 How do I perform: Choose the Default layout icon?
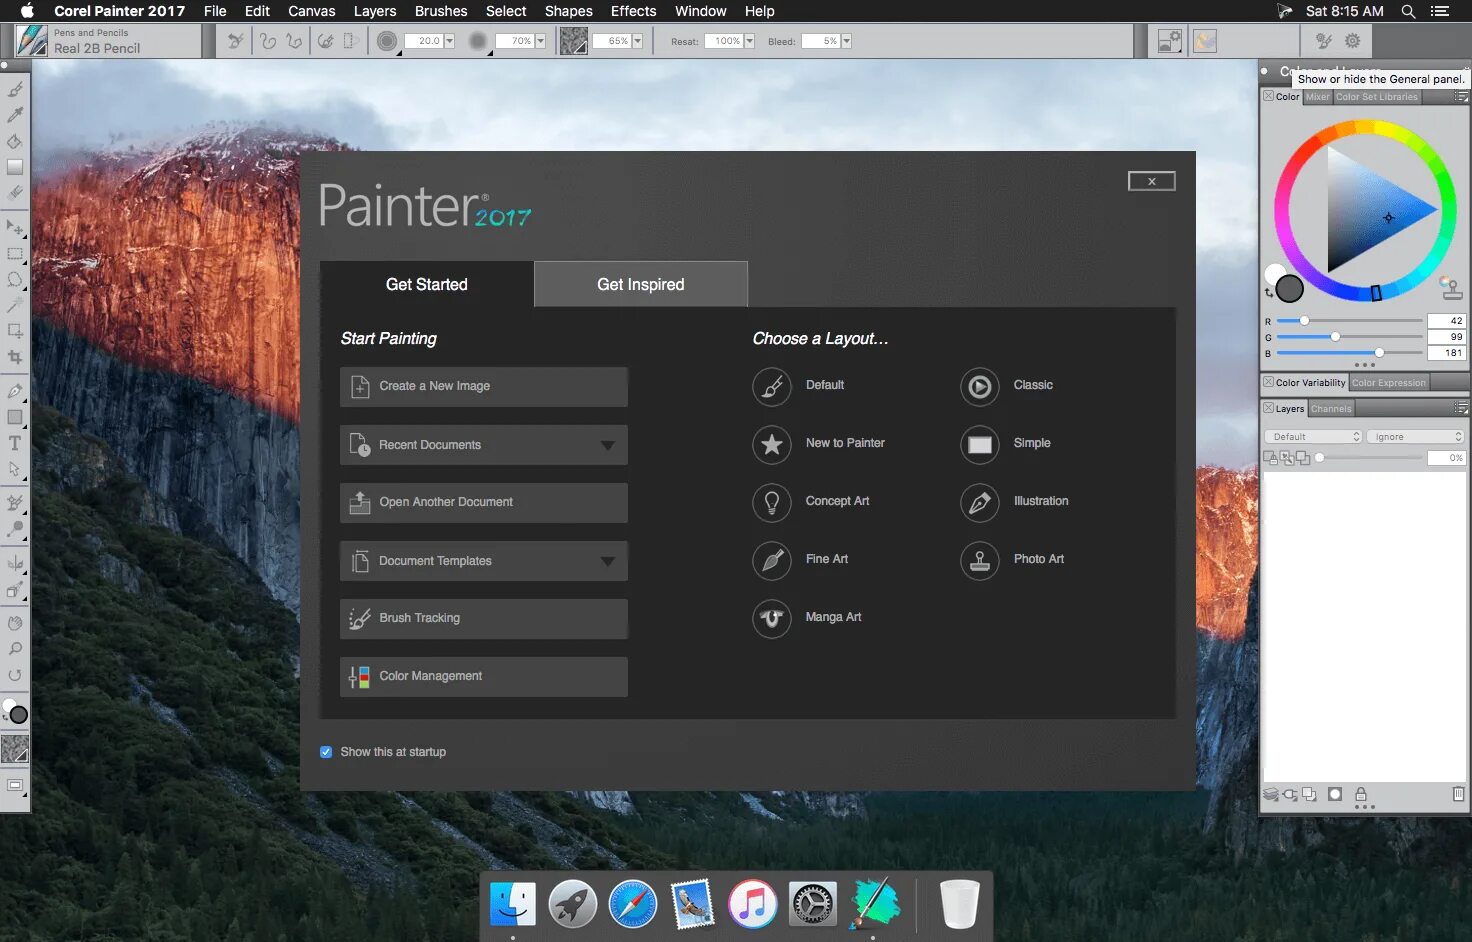[x=772, y=386]
